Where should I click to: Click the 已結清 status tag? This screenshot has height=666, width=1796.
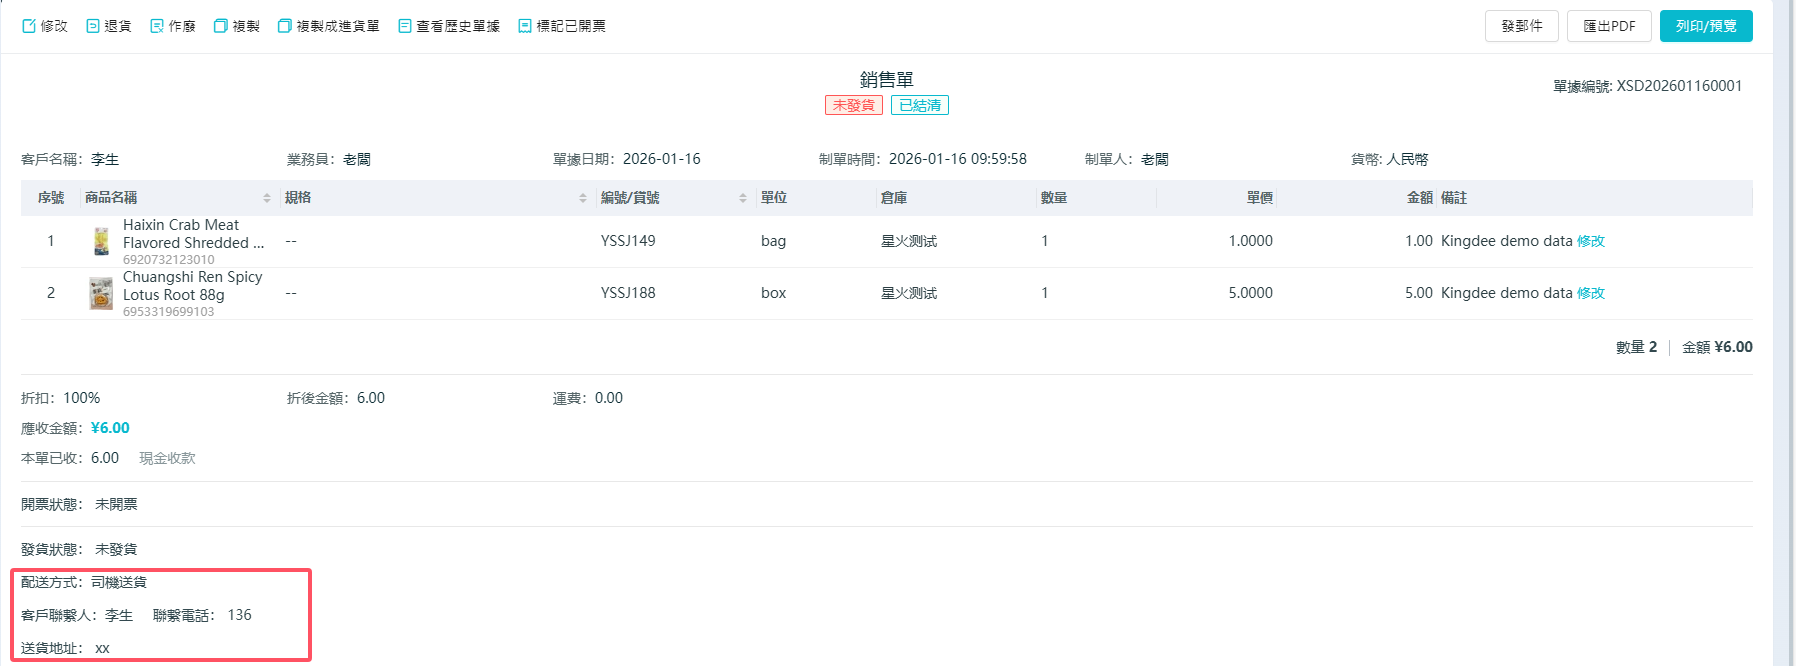point(919,105)
